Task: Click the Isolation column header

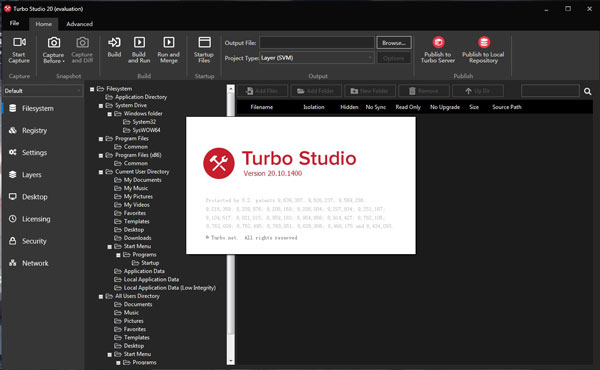Action: tap(314, 107)
